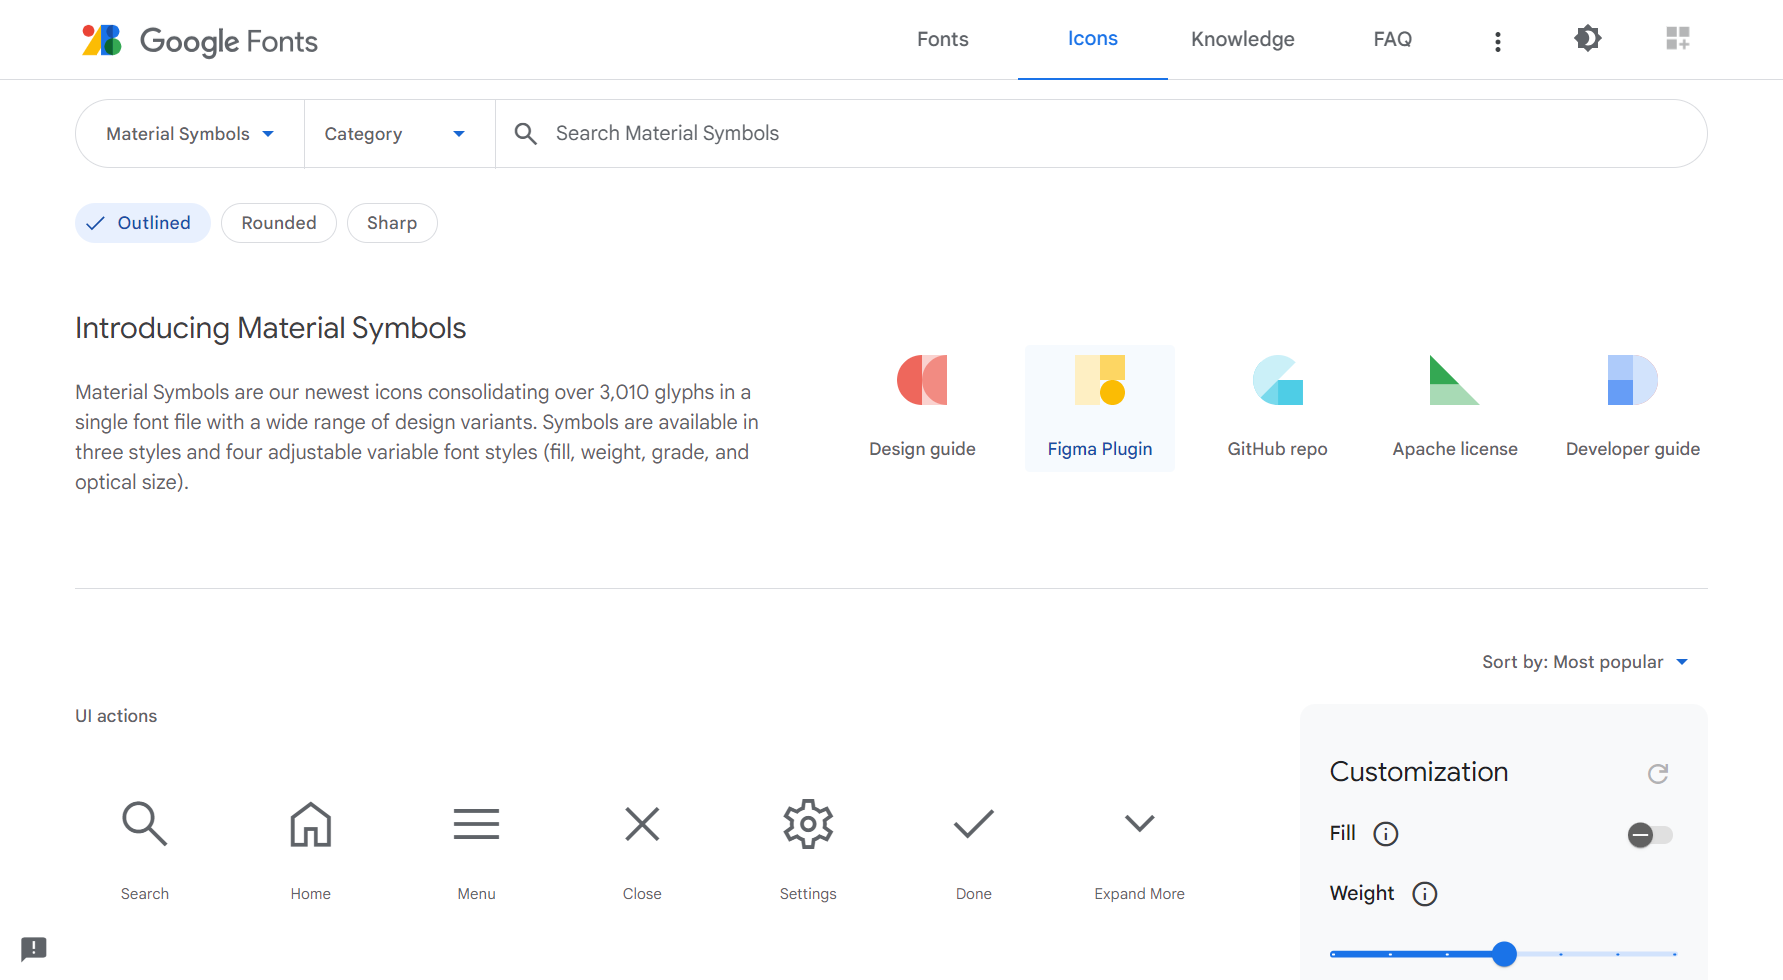Open the selected families grid icon
Viewport: 1783px width, 980px height.
(x=1677, y=39)
